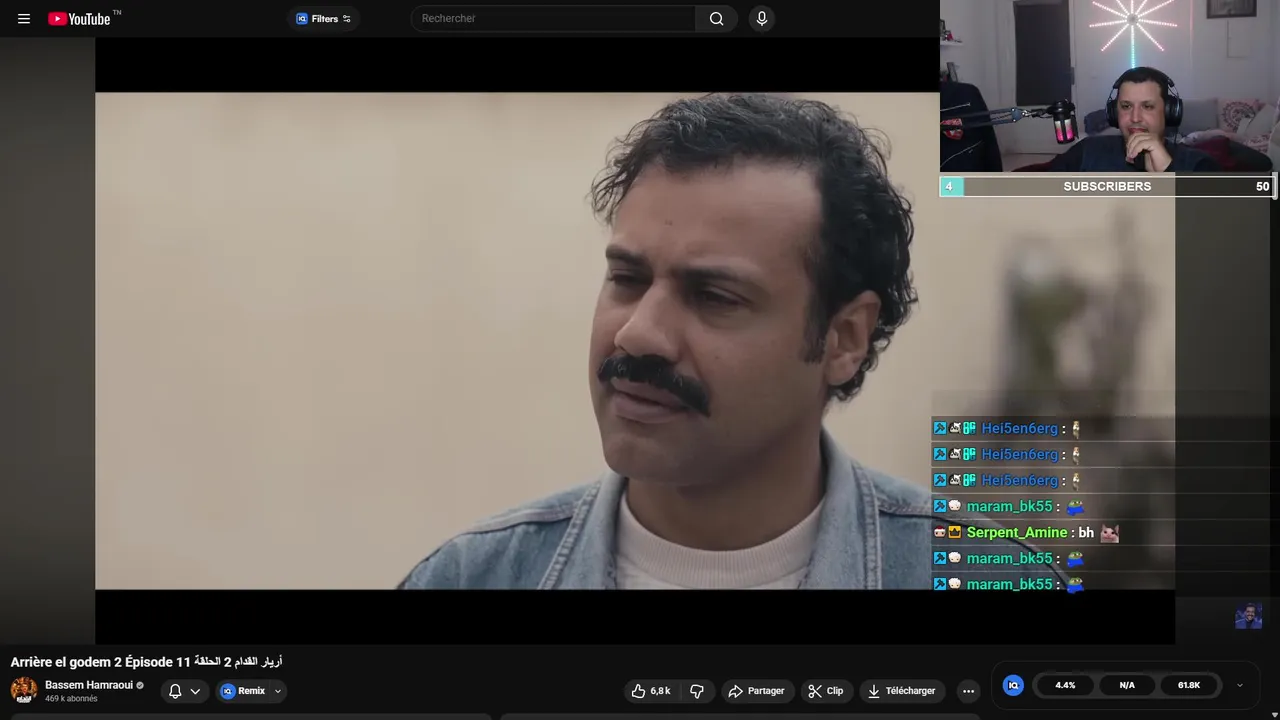Click the N/A stat pill
The width and height of the screenshot is (1280, 720).
click(x=1127, y=685)
